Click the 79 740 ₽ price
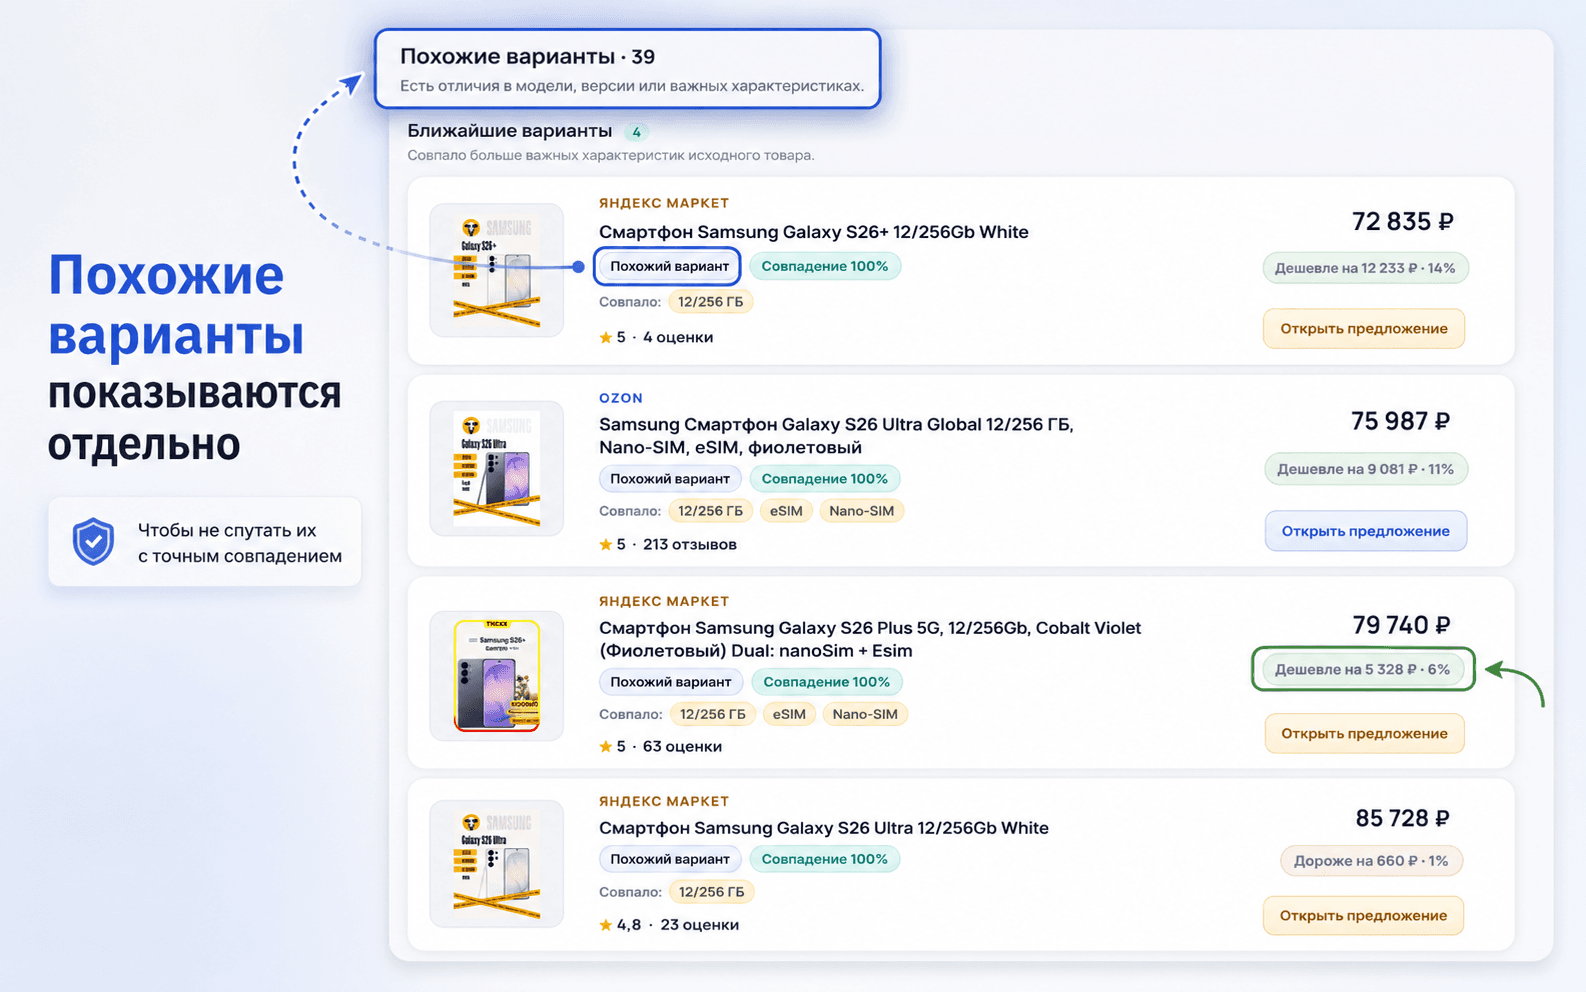 (1401, 625)
